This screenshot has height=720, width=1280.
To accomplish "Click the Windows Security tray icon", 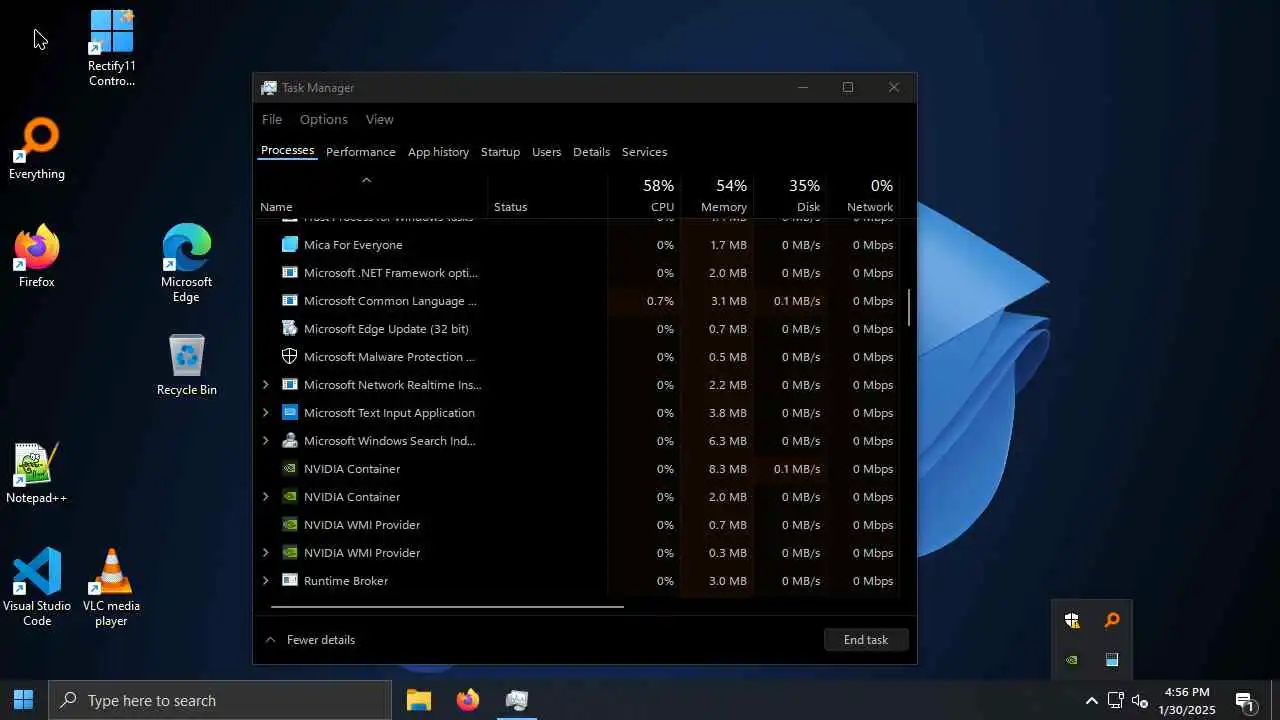I will 1072,621.
